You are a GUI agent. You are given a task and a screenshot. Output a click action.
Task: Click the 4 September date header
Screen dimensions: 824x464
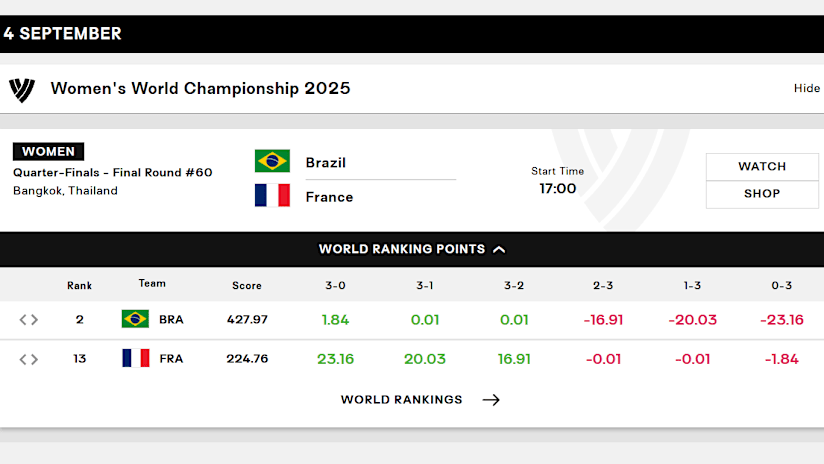(63, 34)
